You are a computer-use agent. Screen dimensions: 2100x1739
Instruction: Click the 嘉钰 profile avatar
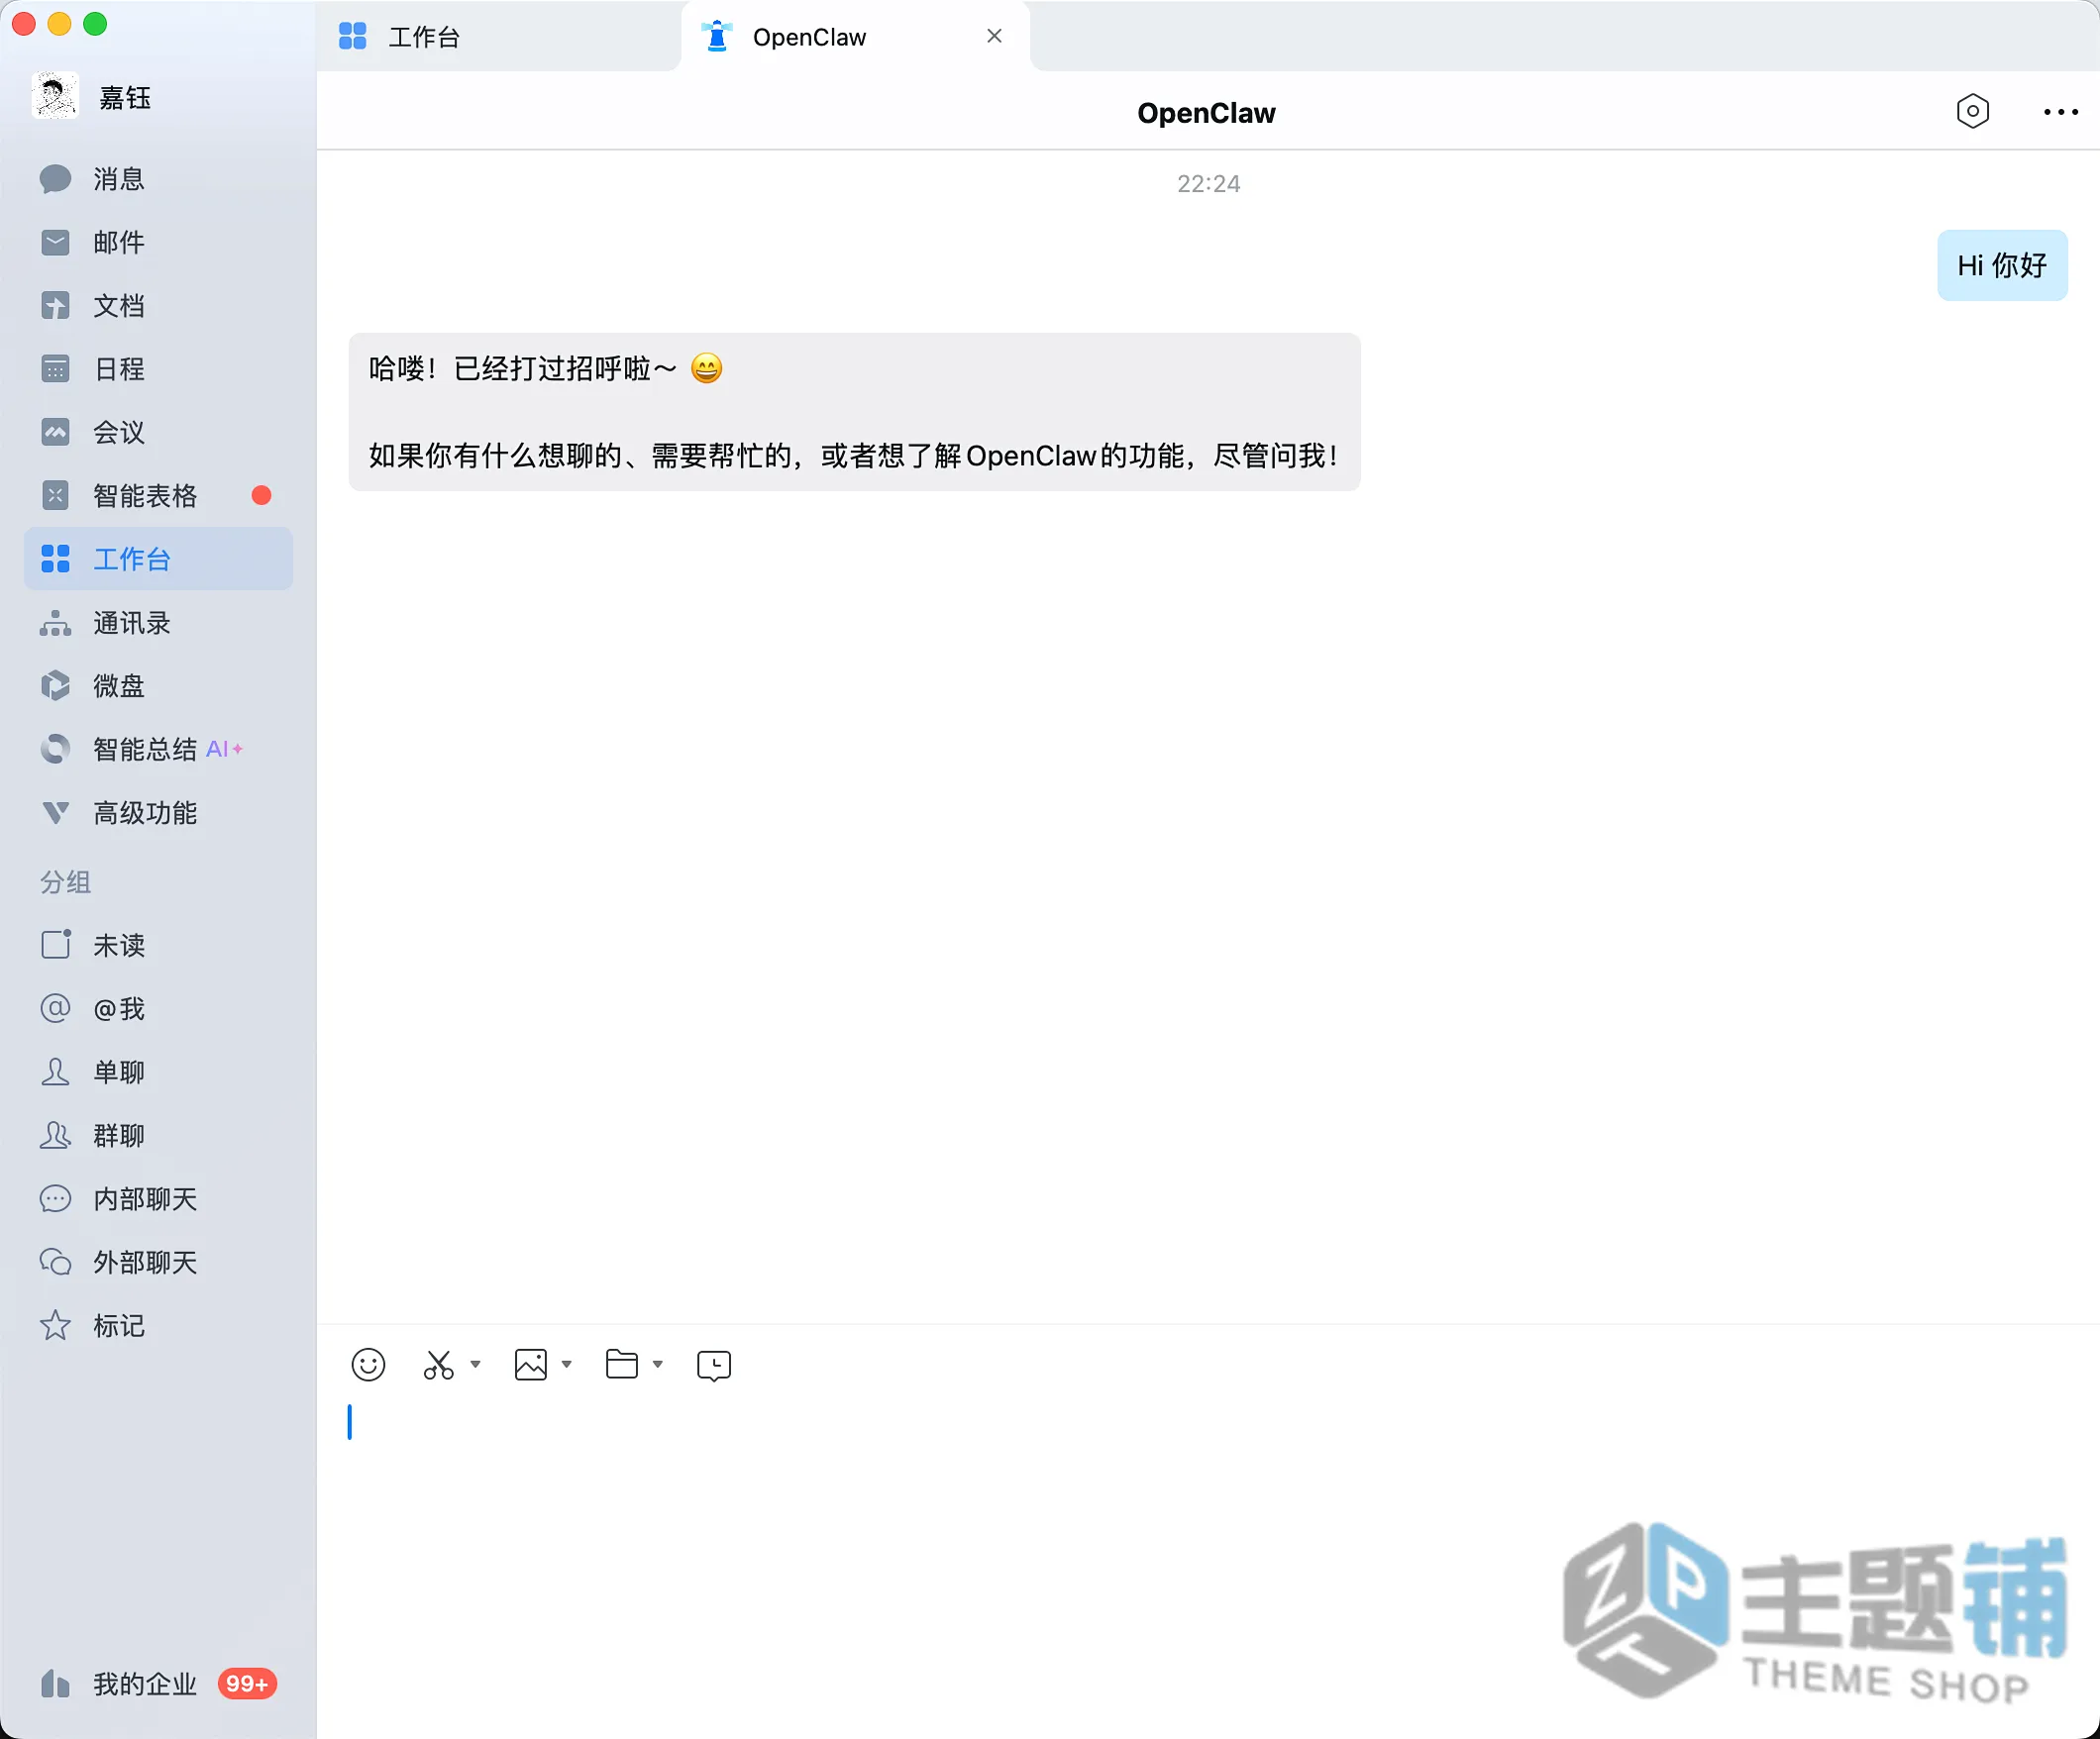point(55,96)
